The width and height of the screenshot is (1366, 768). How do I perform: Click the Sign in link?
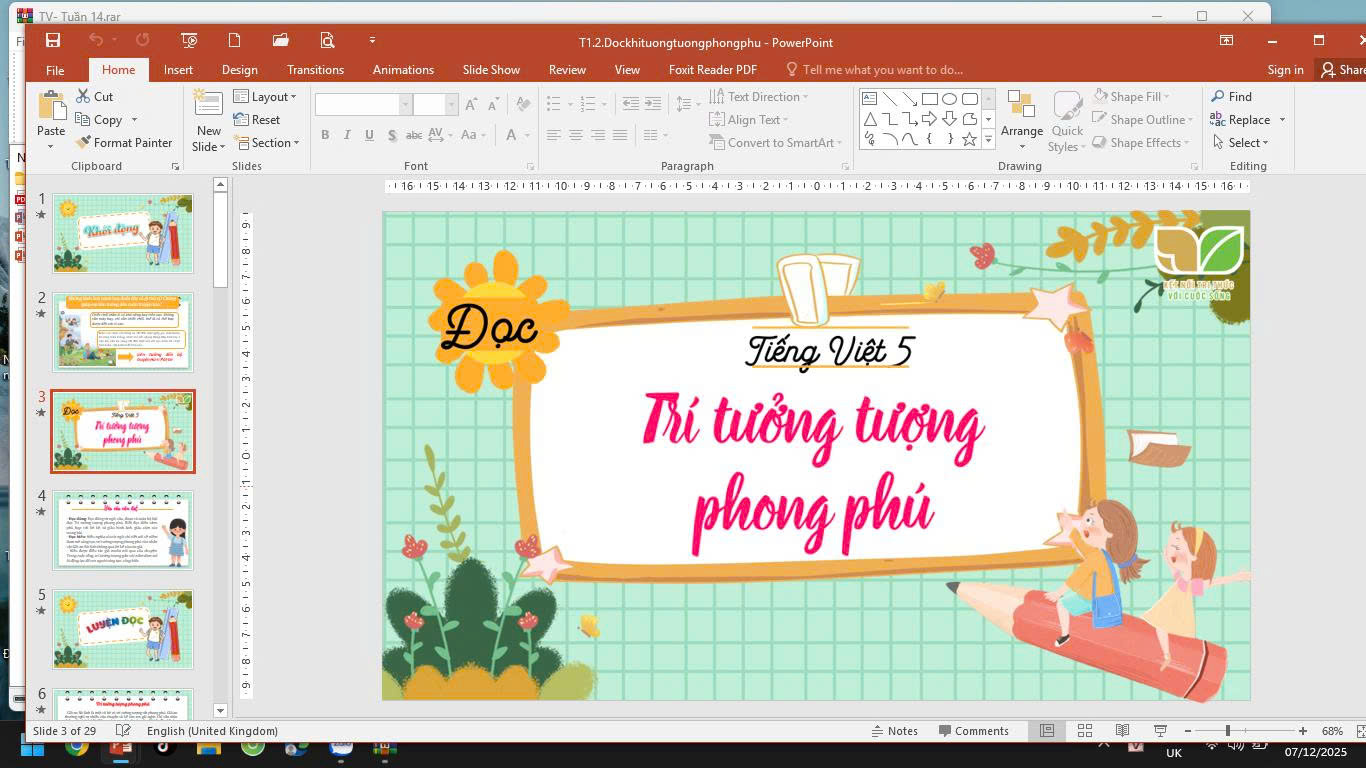pos(1285,70)
